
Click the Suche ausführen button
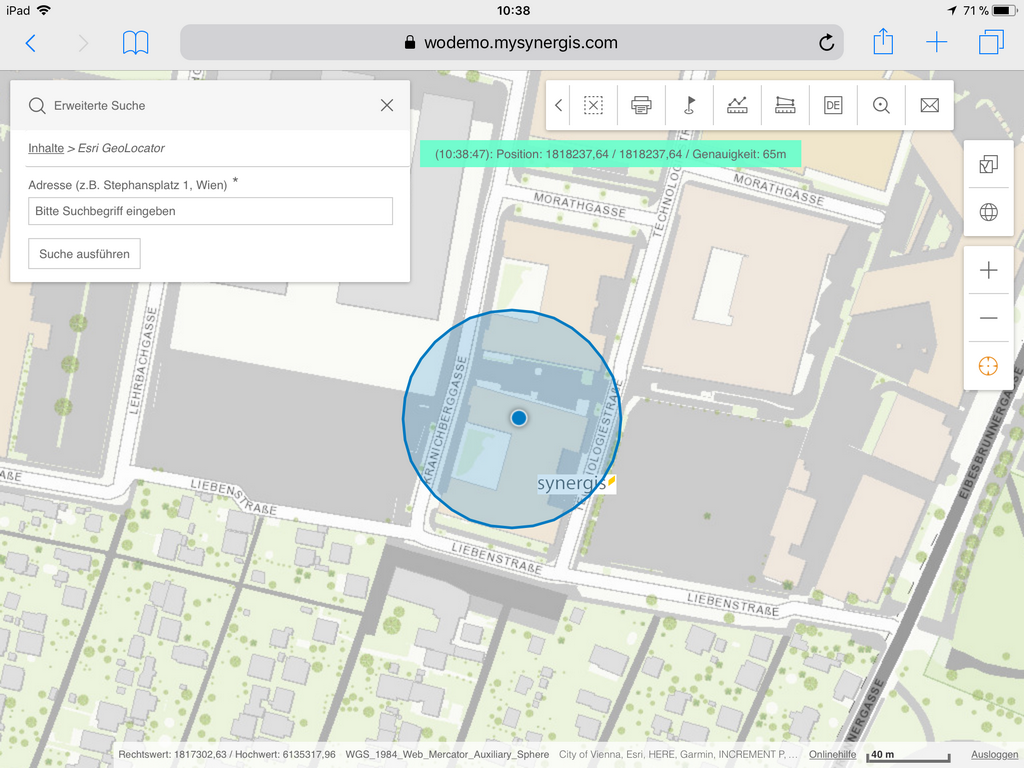(84, 253)
